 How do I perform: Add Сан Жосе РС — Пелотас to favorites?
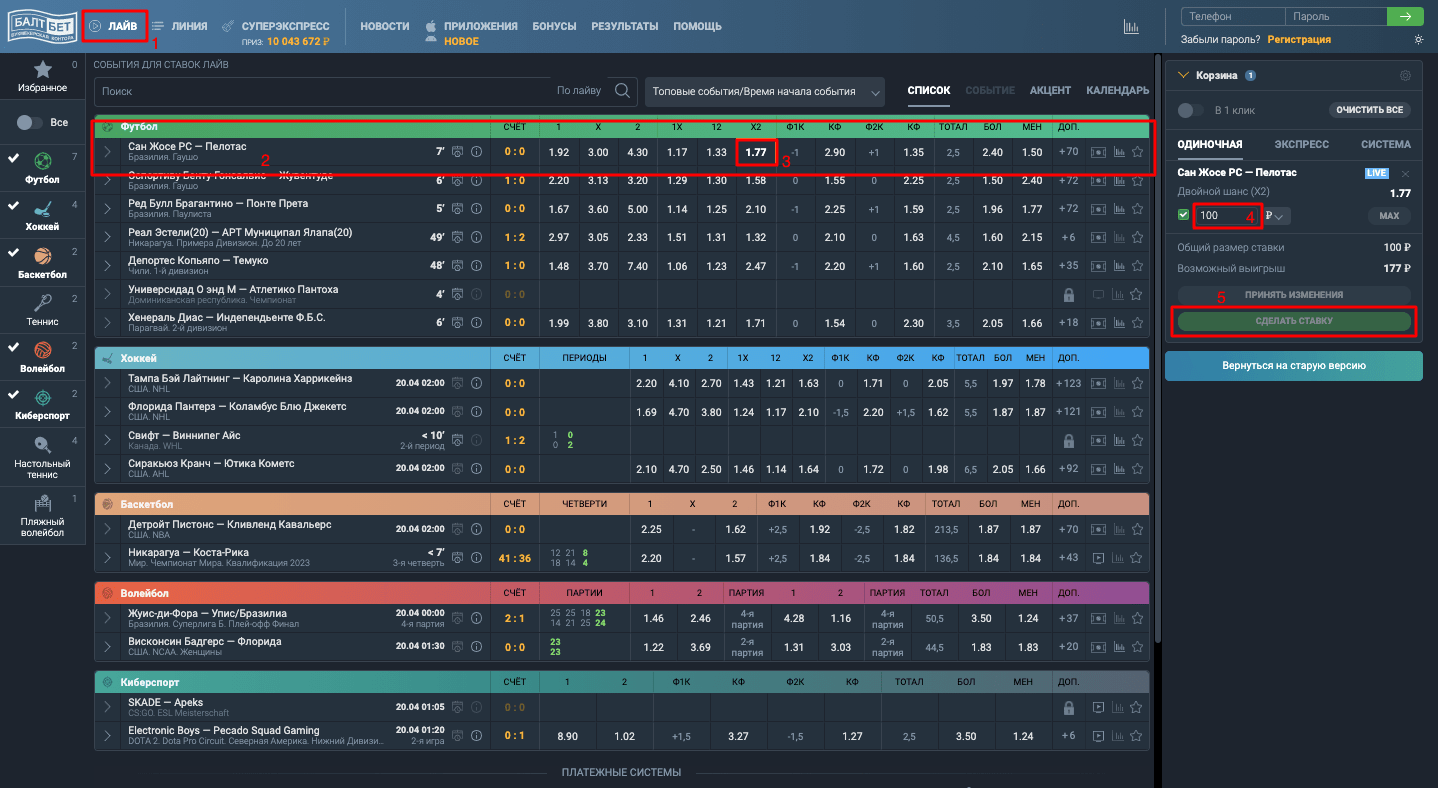1137,152
